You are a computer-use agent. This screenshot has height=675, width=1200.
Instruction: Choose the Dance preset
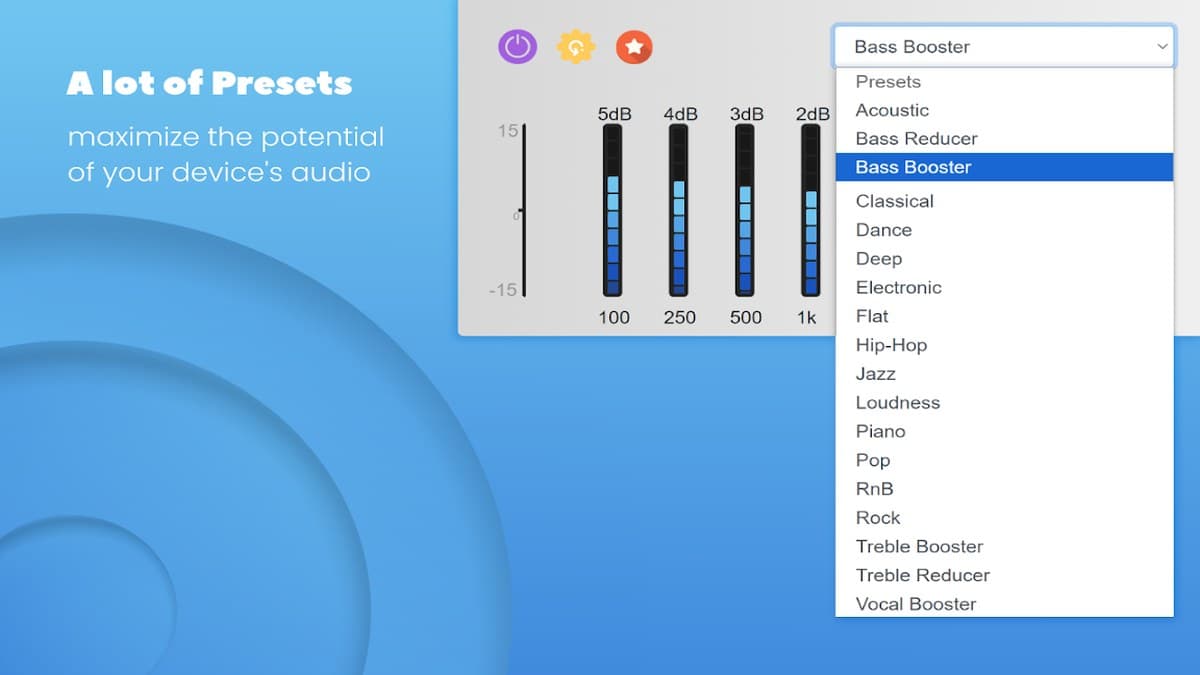(1004, 230)
